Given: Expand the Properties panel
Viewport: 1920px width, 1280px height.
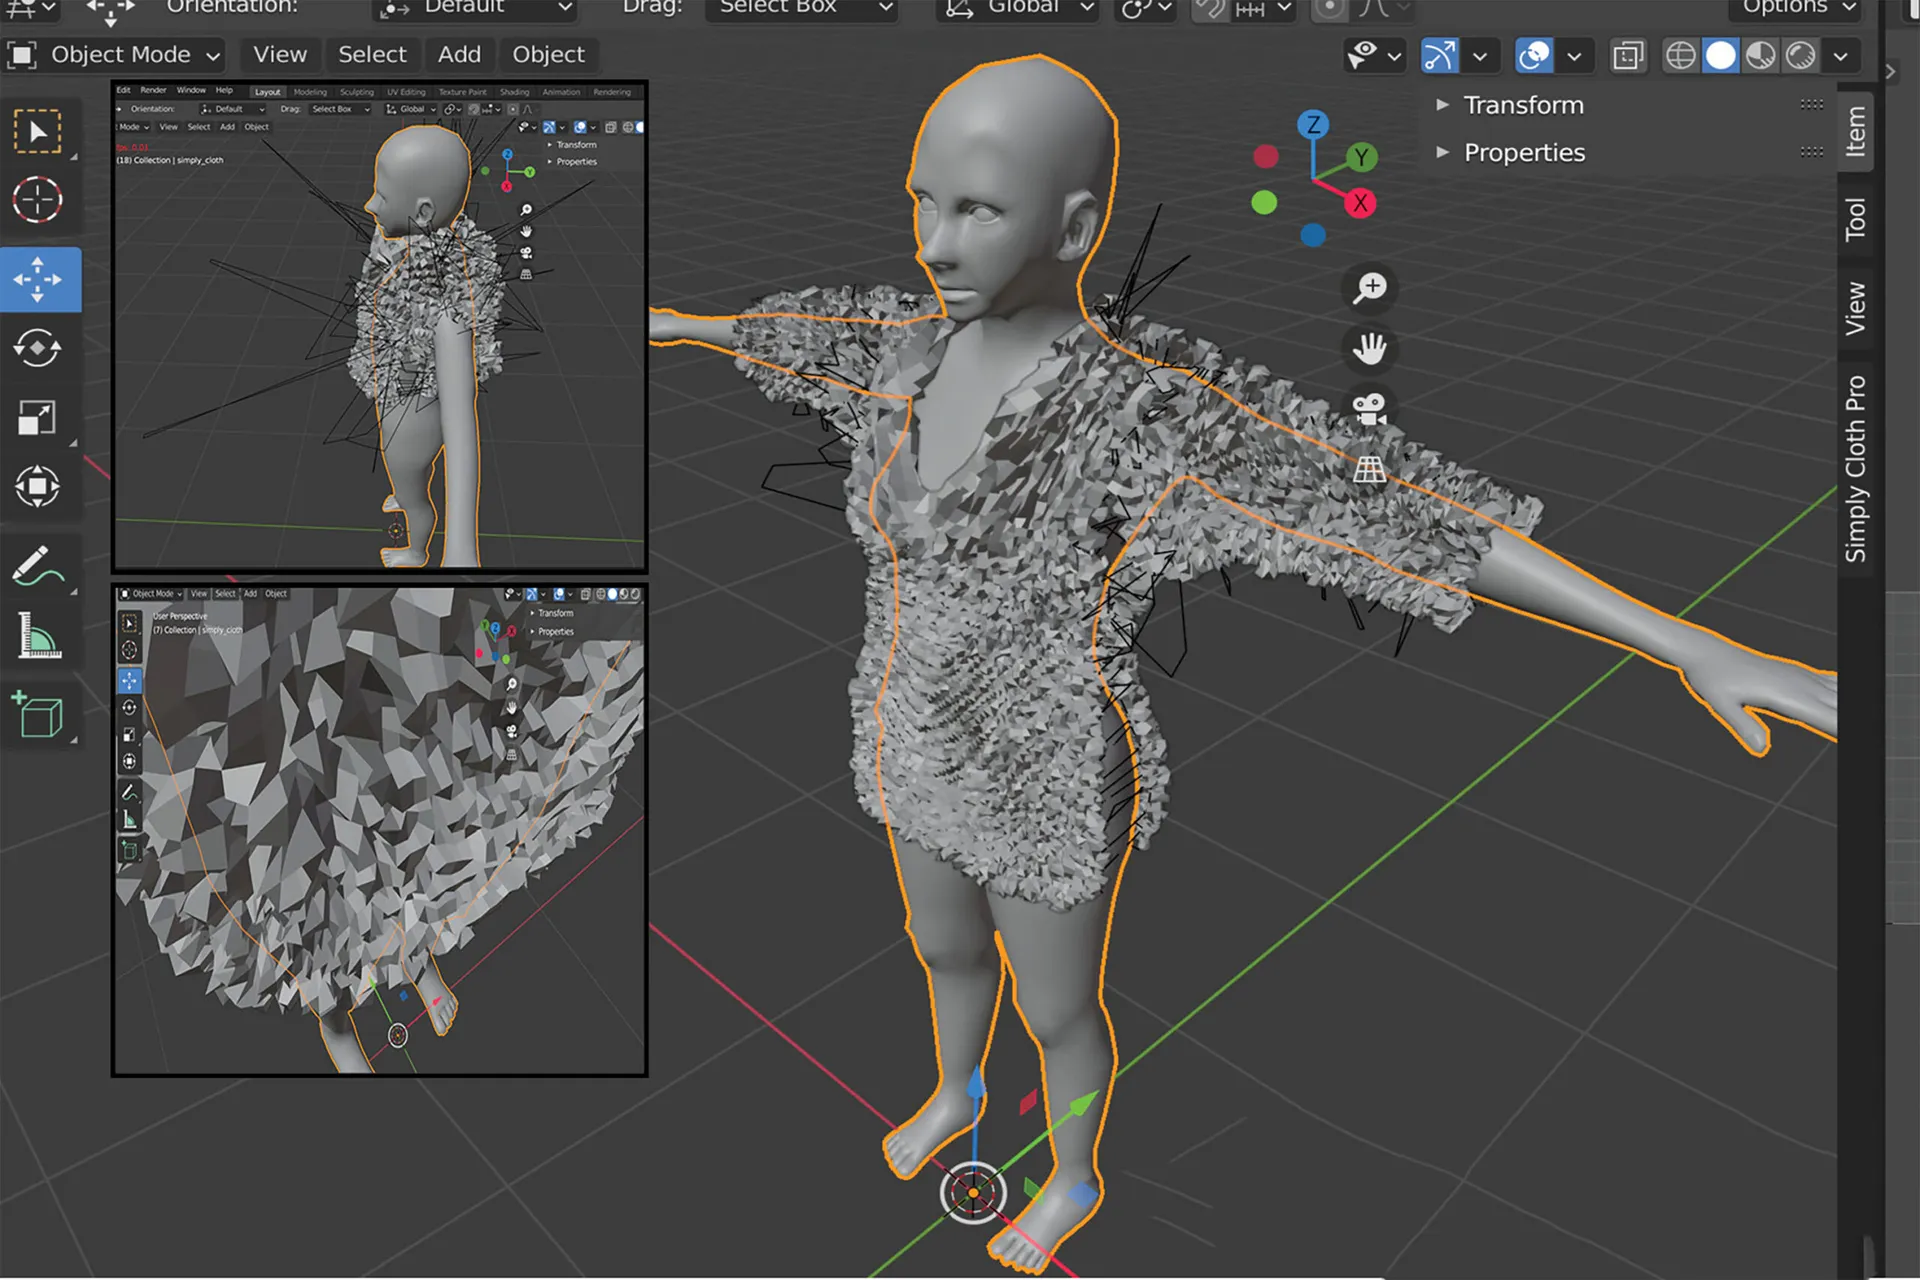Looking at the screenshot, I should pos(1523,153).
